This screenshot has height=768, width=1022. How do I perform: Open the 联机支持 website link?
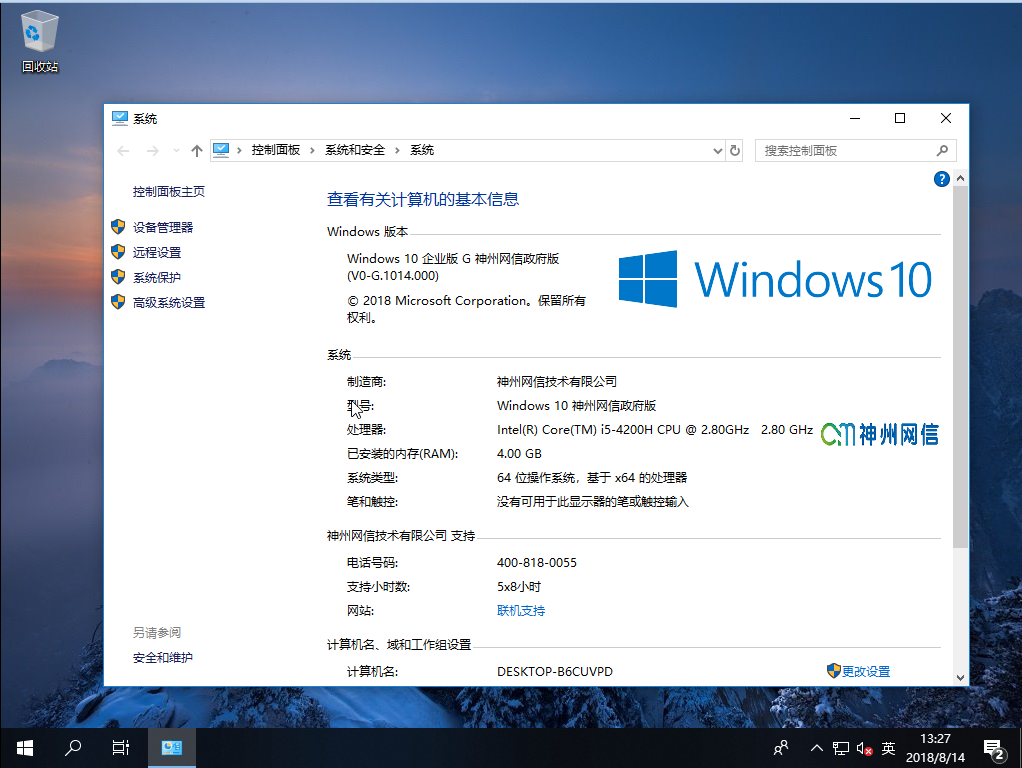tap(521, 611)
